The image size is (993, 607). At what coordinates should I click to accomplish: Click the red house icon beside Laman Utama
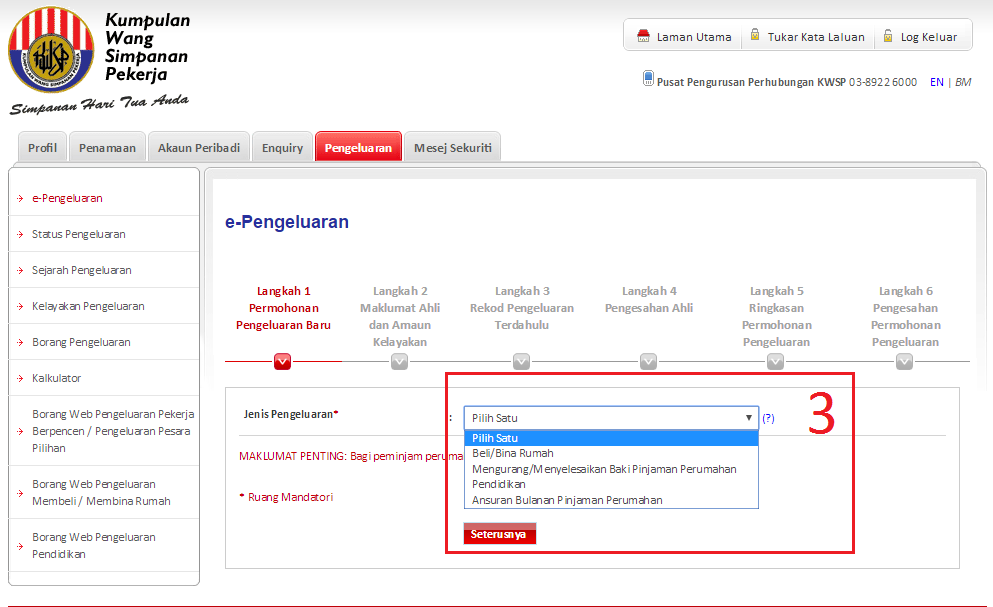pos(643,35)
